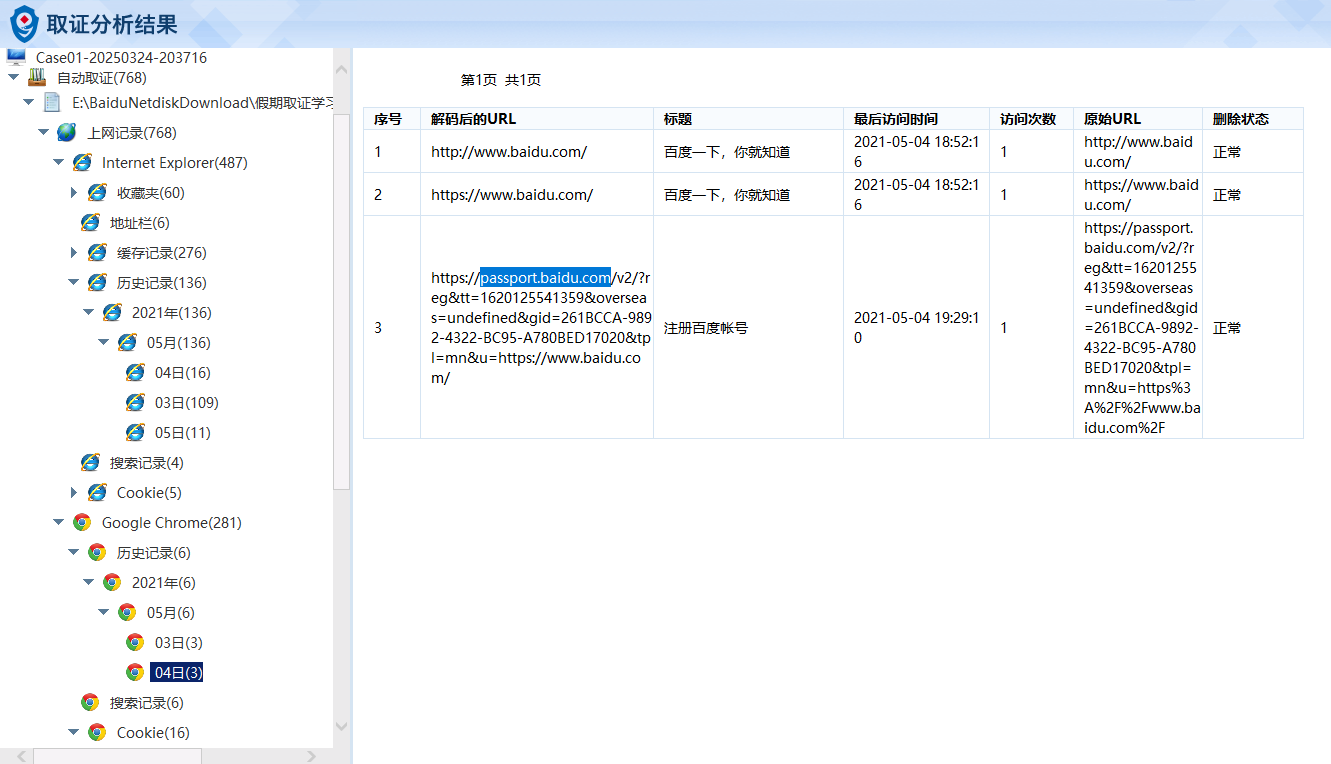Click the tree panel vertical scrollbar thumb
This screenshot has height=764, width=1331.
tap(342, 300)
